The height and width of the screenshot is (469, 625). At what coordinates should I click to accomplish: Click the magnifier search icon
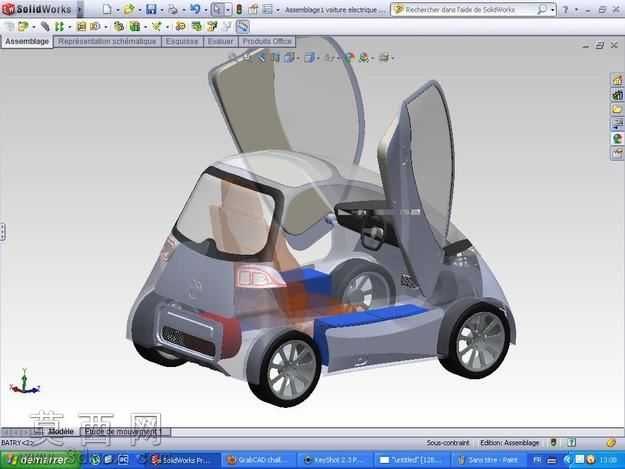click(x=542, y=10)
